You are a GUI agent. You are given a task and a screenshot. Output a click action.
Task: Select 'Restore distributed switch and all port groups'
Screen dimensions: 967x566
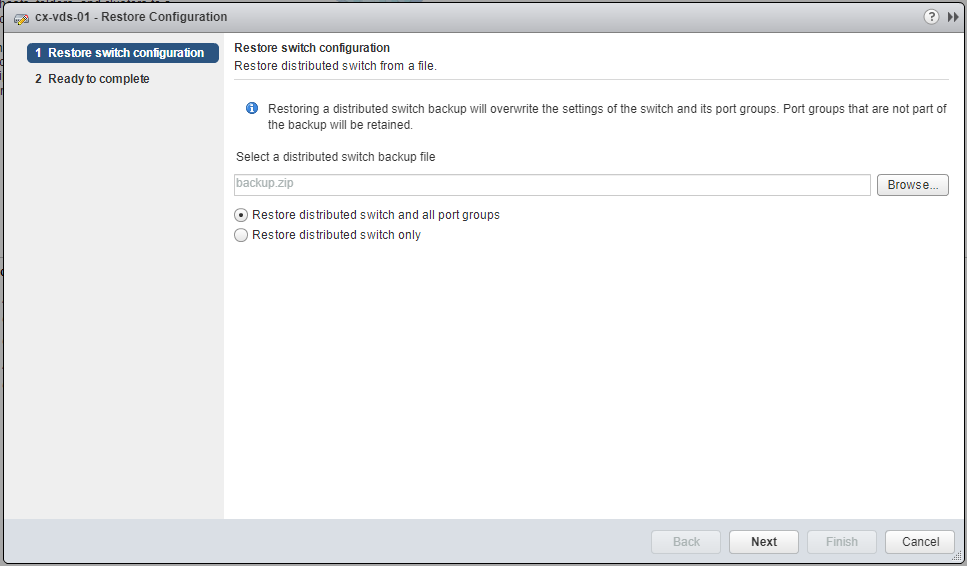(240, 215)
